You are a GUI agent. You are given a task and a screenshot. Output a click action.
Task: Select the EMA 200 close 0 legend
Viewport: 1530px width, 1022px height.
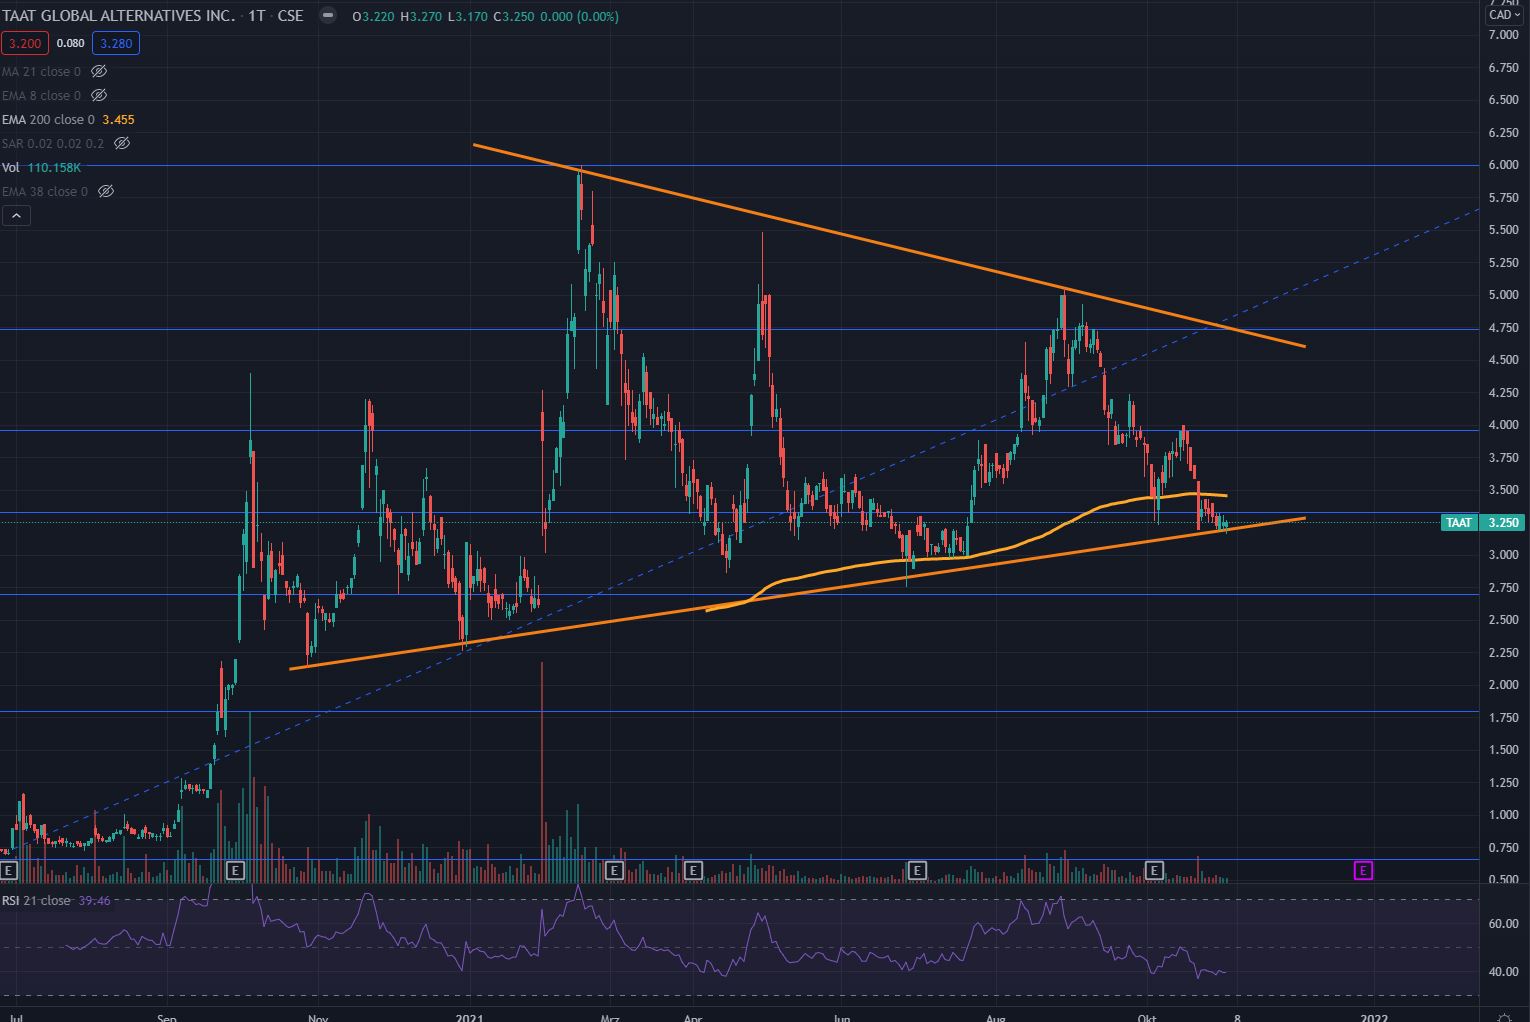click(x=48, y=120)
